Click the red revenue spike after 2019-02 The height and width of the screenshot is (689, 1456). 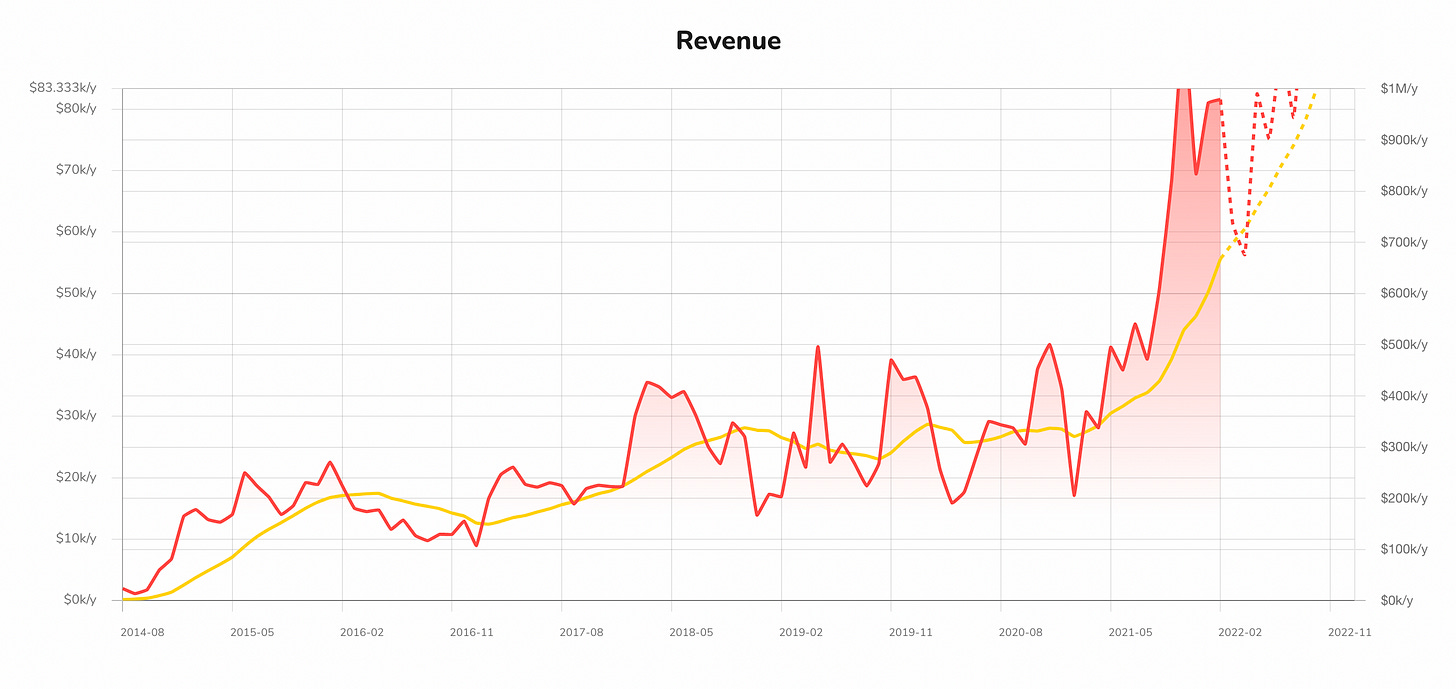point(818,348)
